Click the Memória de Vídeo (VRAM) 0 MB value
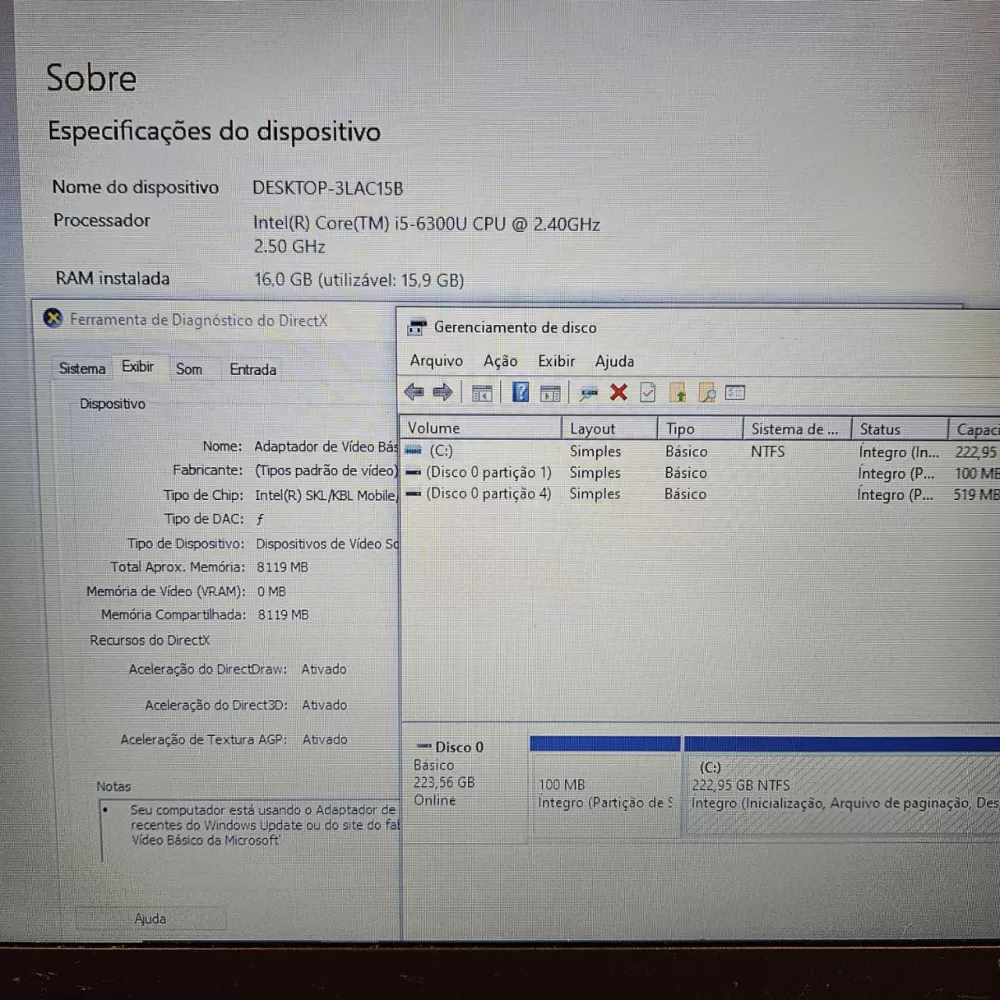This screenshot has height=1000, width=1000. click(x=271, y=591)
